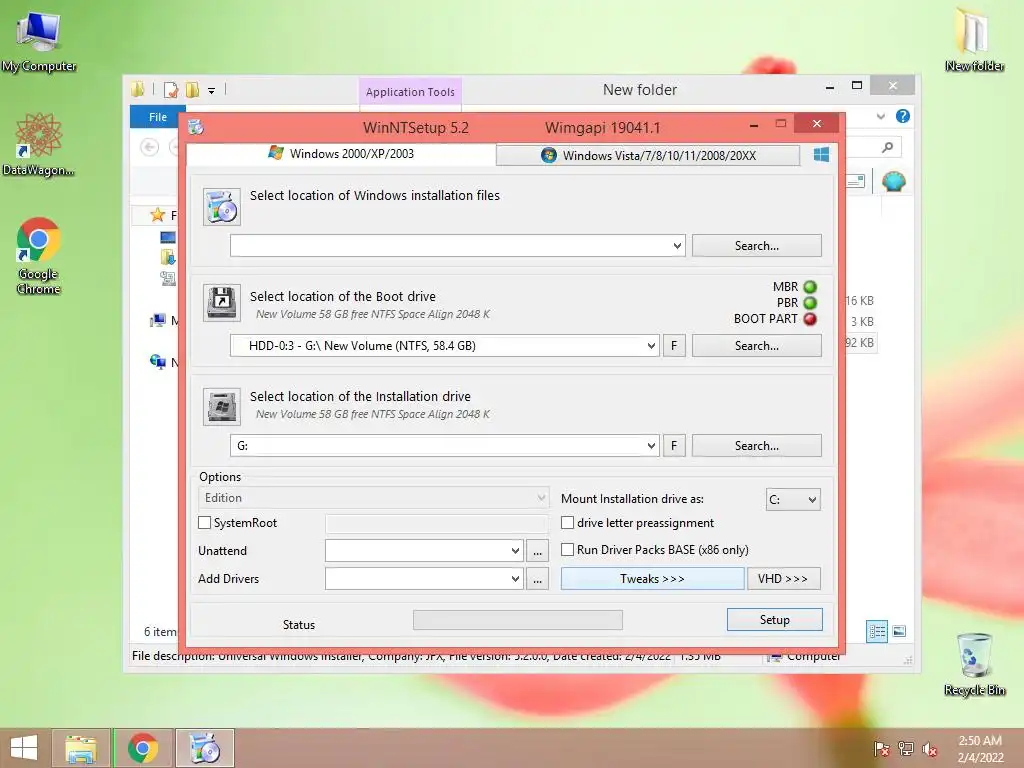Click Installation drive hard disk icon

tap(221, 407)
